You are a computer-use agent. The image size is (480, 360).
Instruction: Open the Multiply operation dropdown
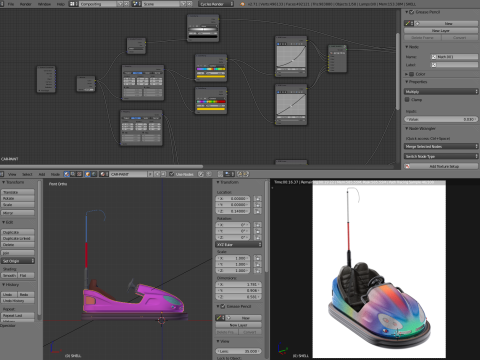441,91
